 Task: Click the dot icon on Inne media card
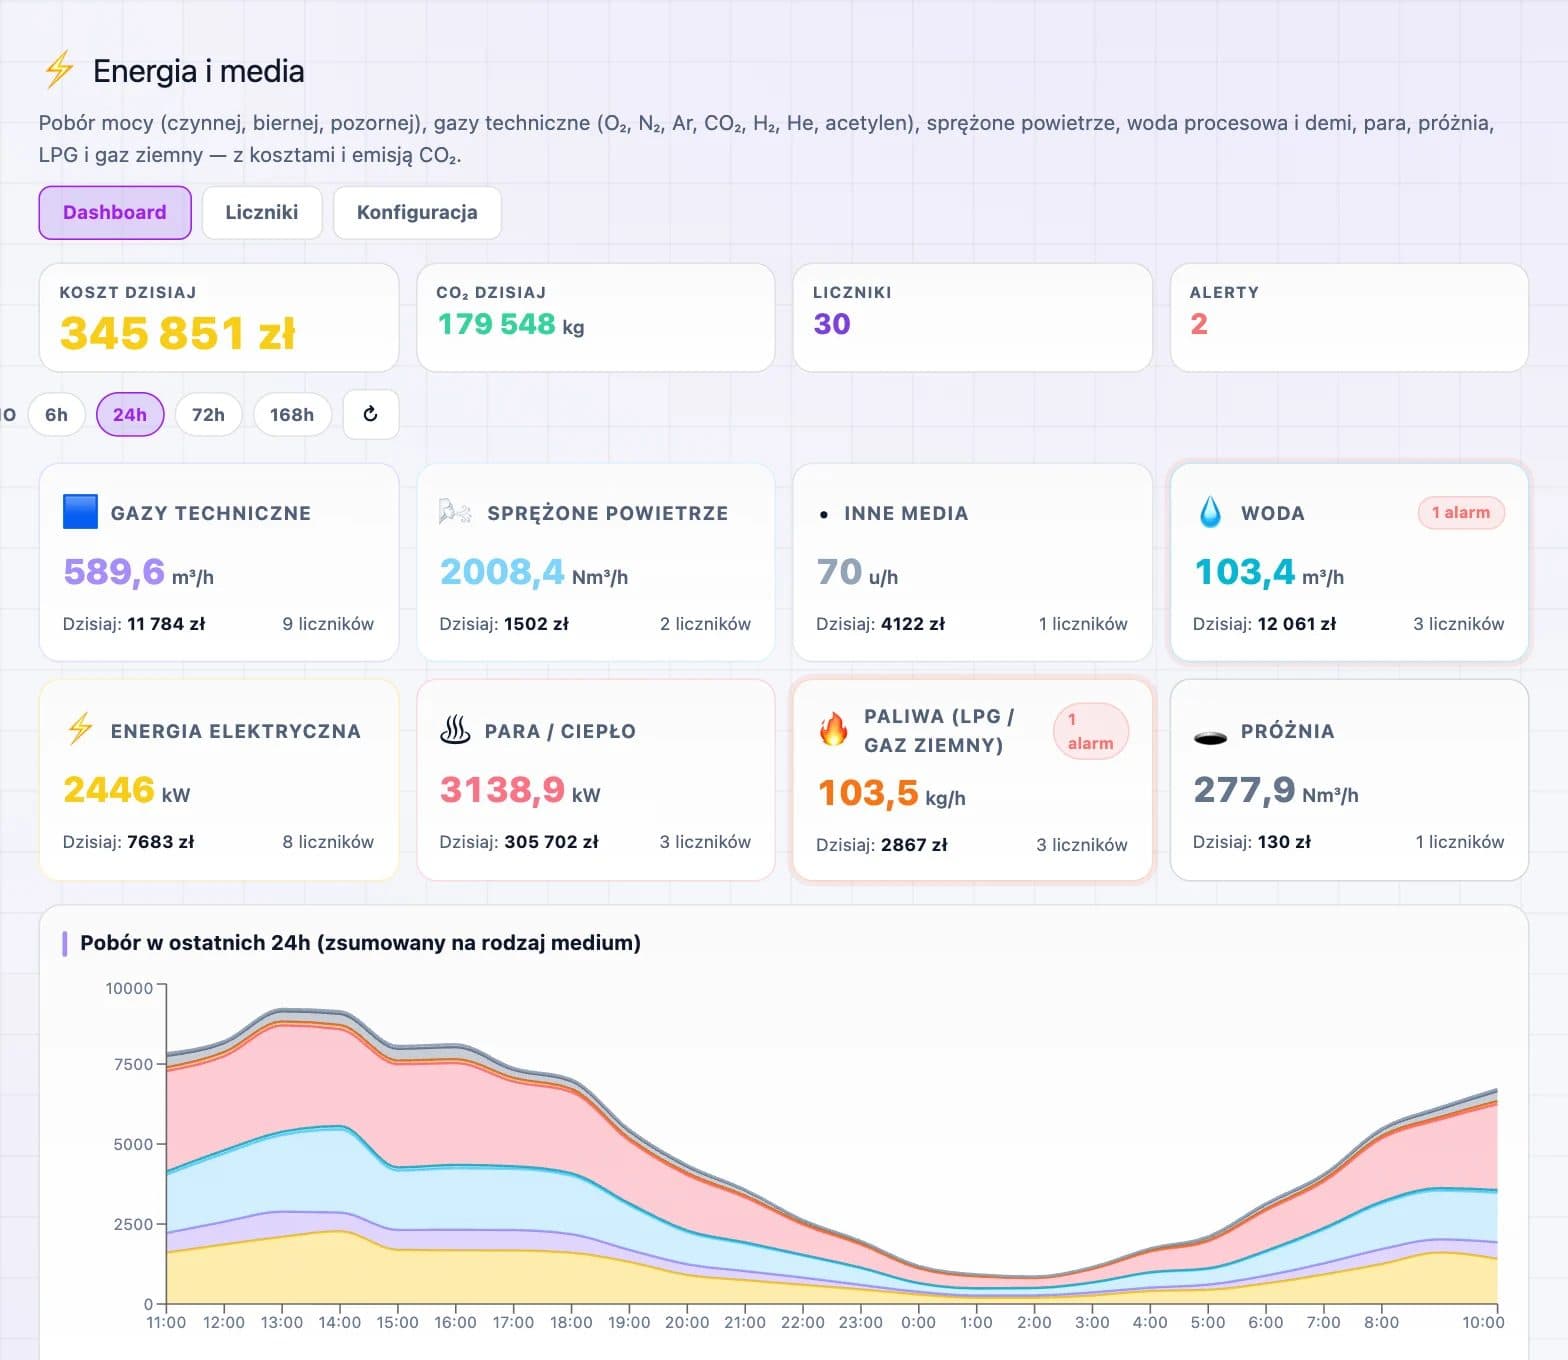click(823, 515)
